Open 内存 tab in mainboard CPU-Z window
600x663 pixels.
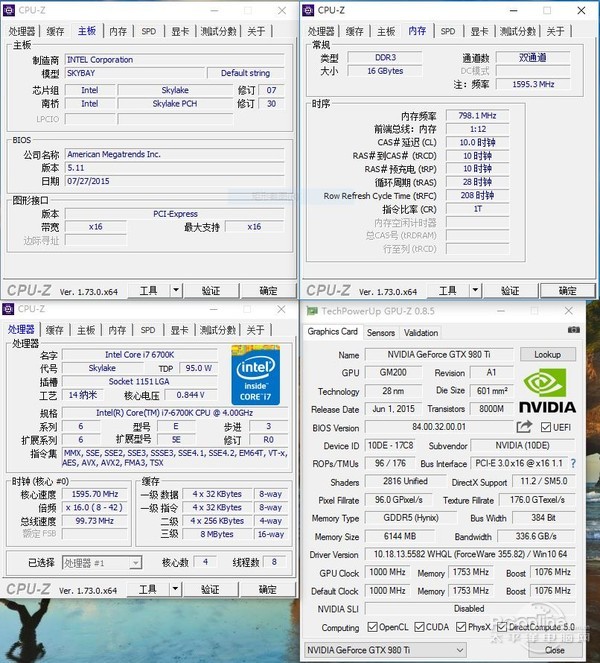click(x=118, y=31)
